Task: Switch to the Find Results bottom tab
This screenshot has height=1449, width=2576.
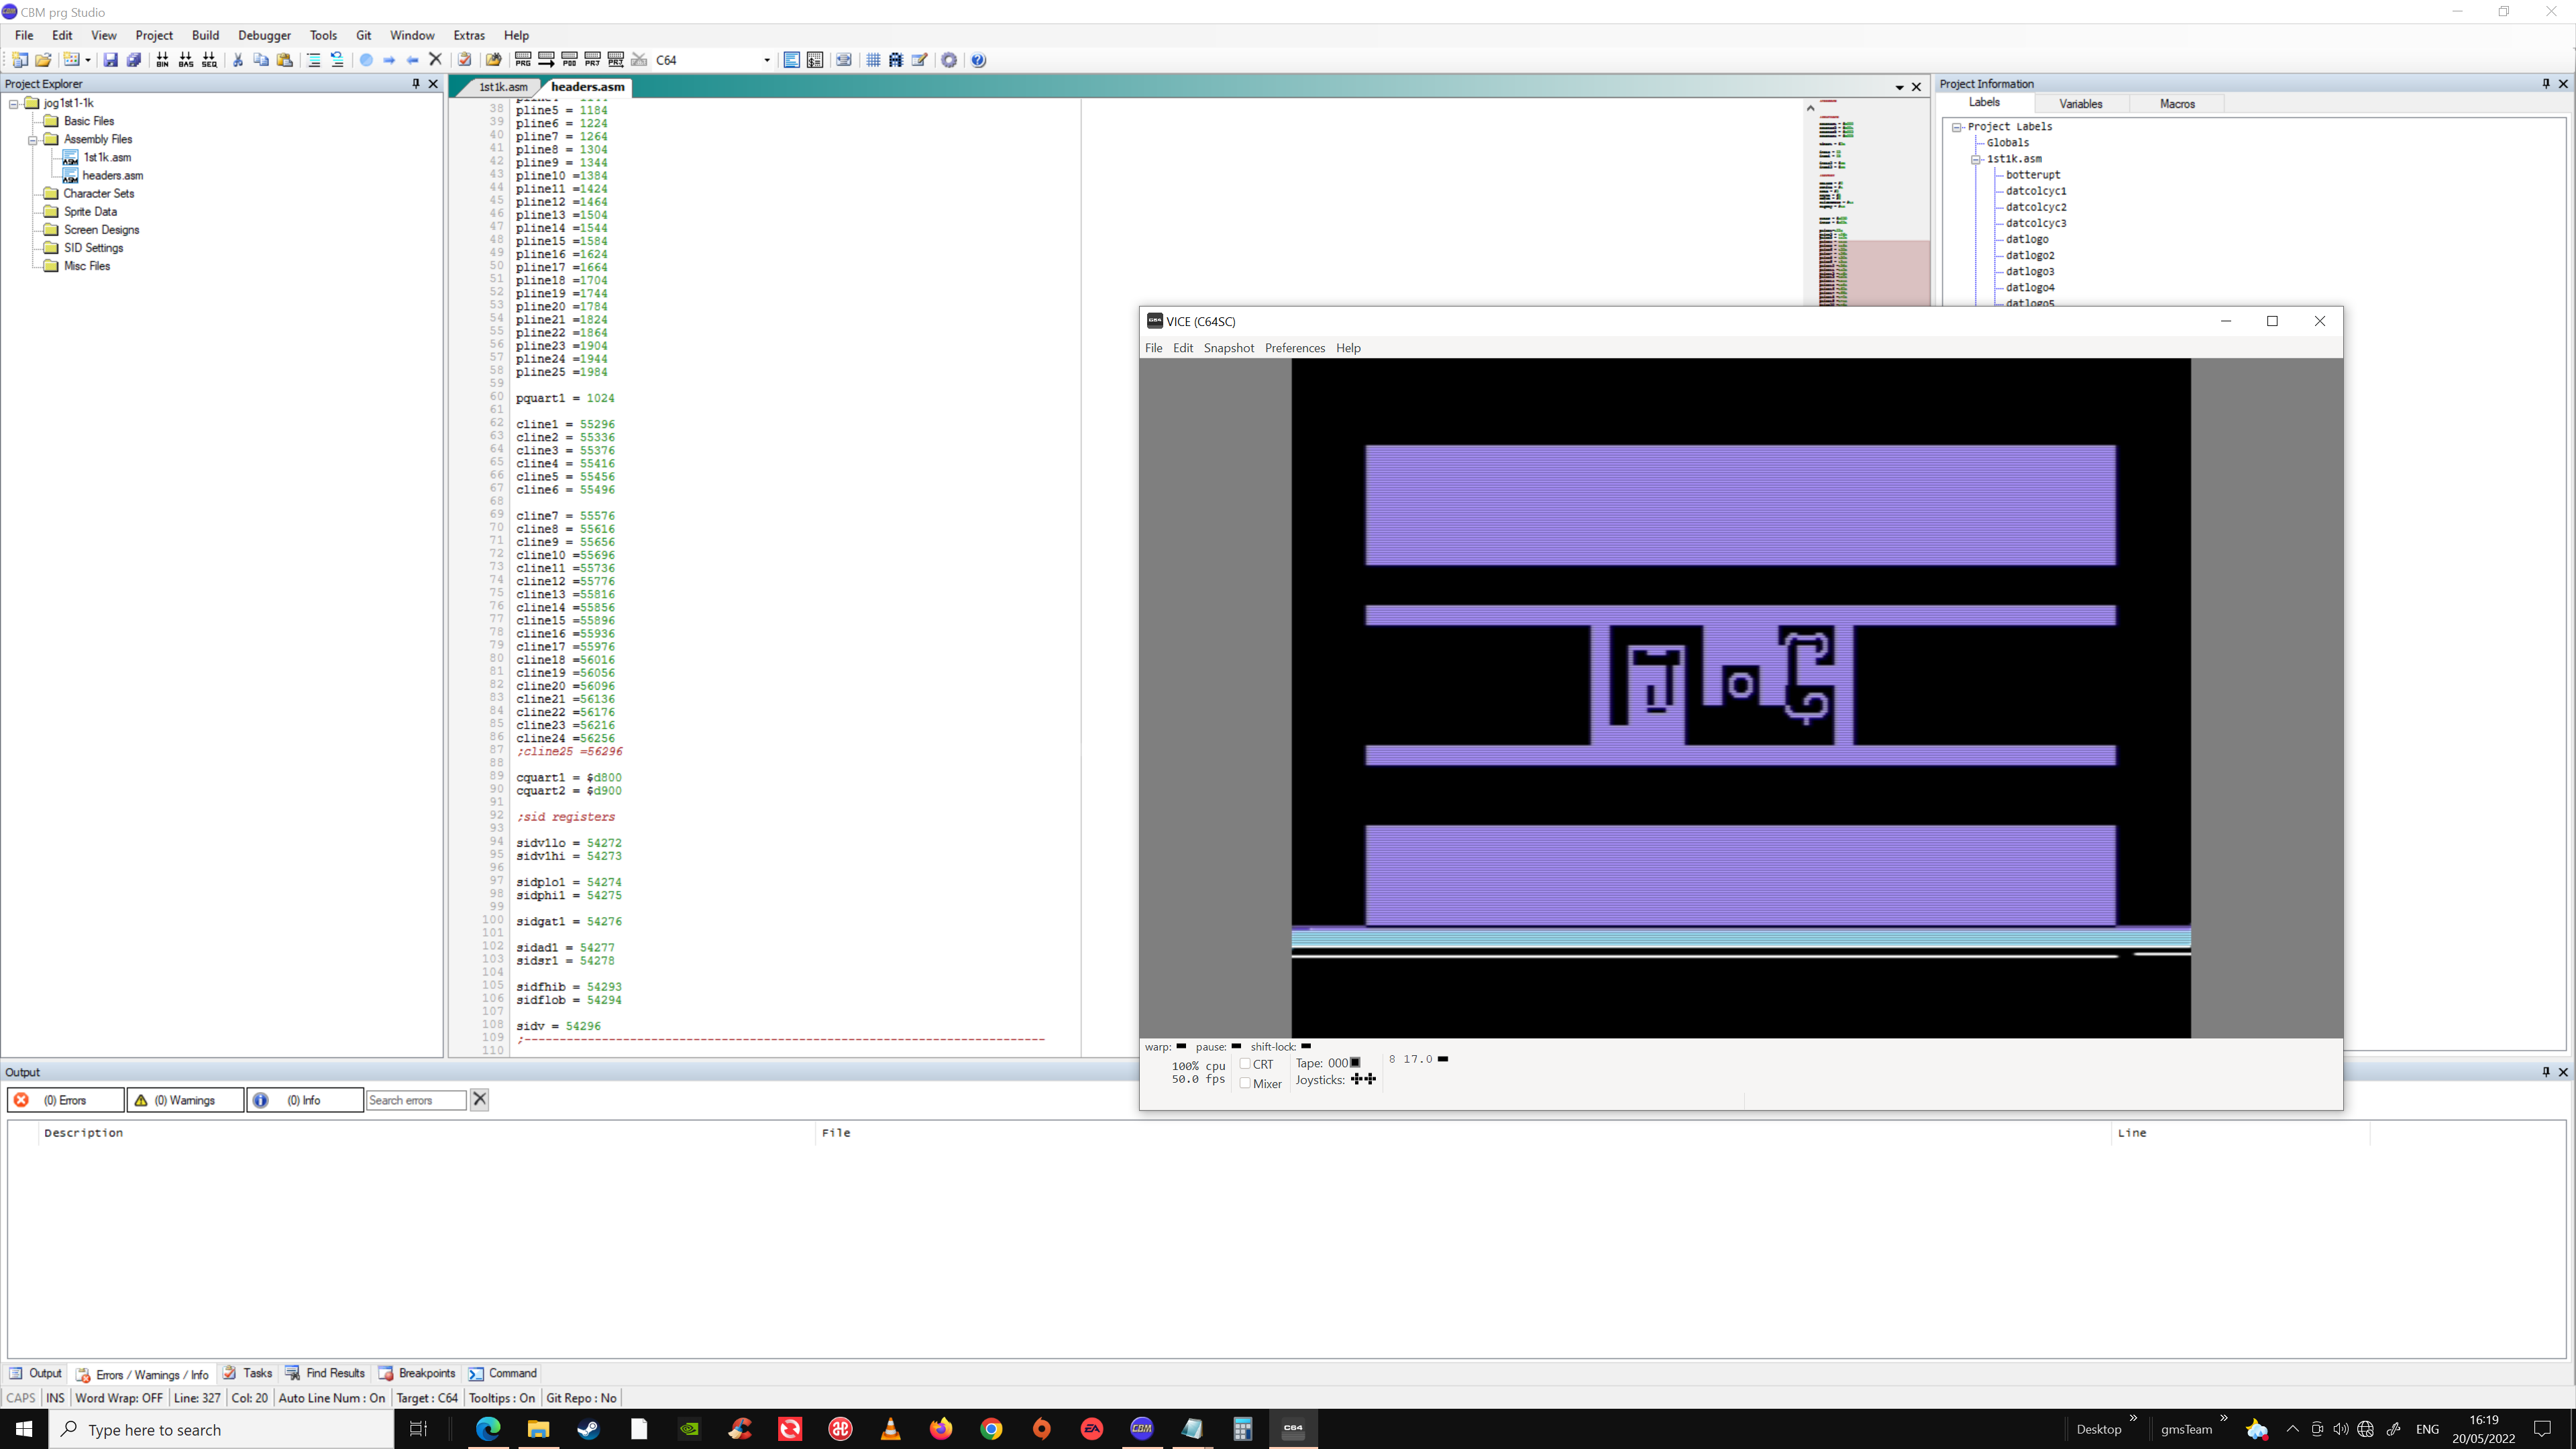Action: pyautogui.click(x=325, y=1373)
